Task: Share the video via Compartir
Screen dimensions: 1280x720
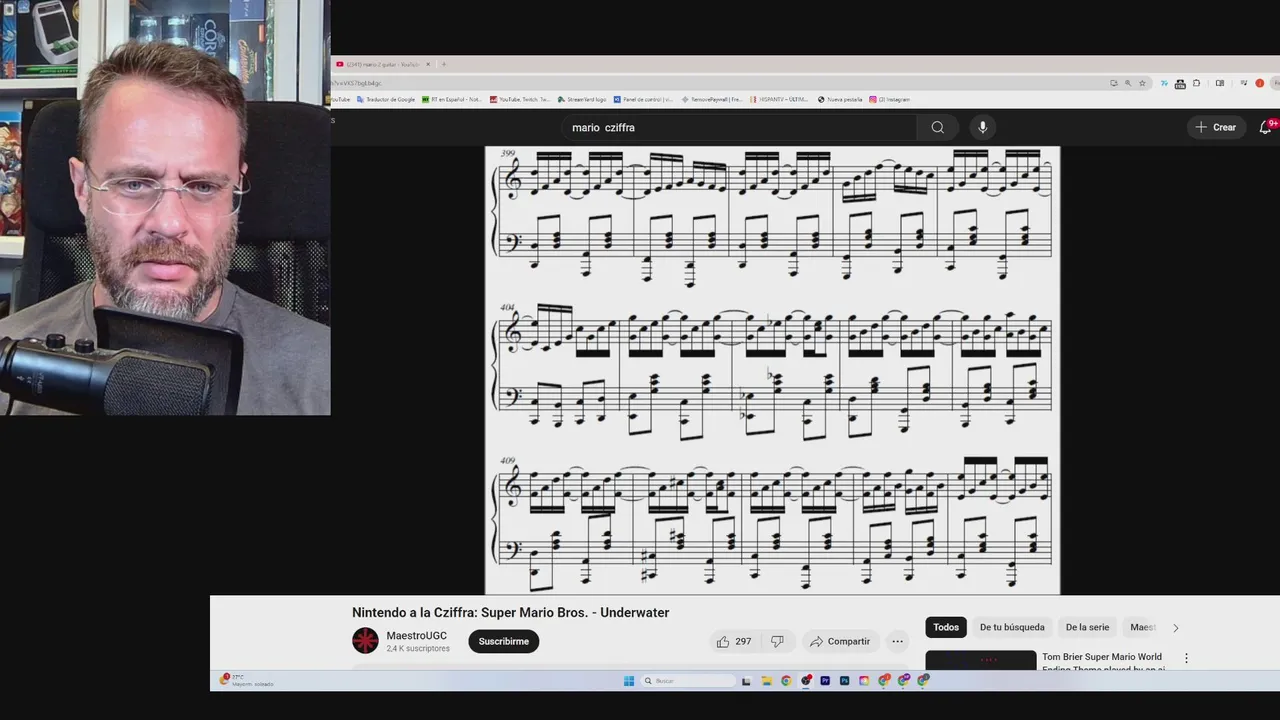Action: pos(840,641)
